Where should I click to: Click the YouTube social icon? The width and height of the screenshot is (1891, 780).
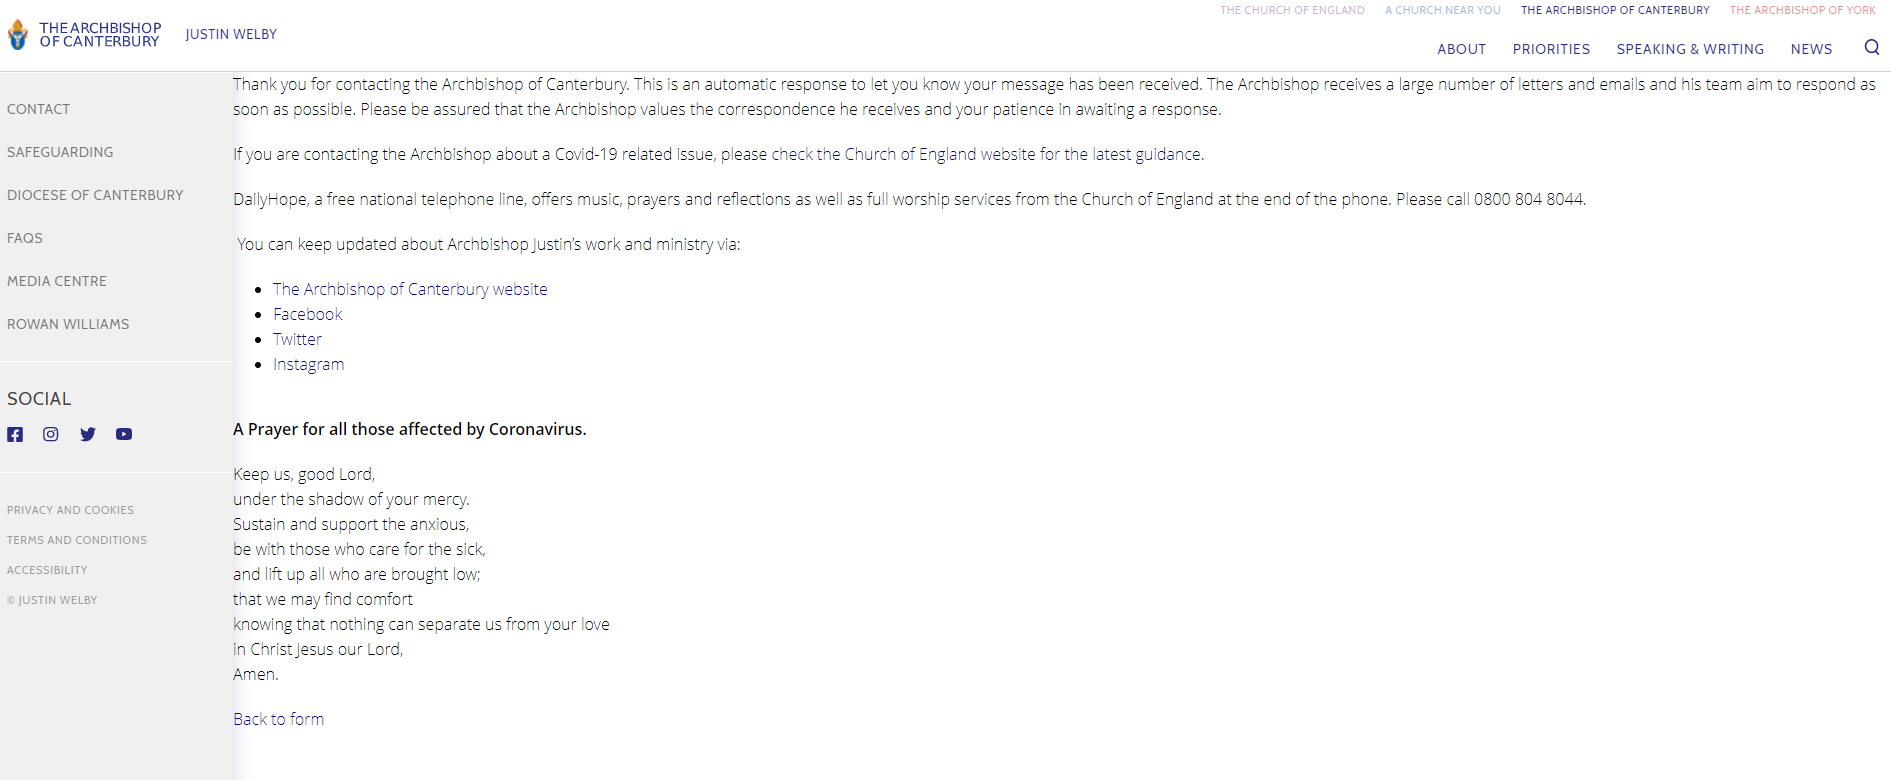pyautogui.click(x=124, y=434)
